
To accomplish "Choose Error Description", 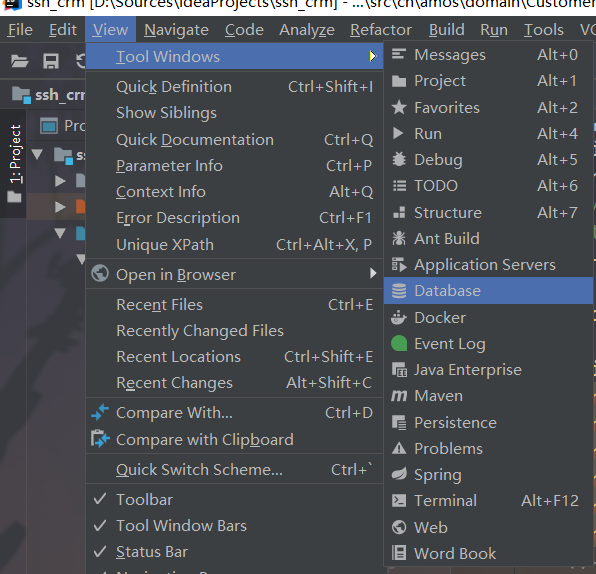I will tap(234, 218).
